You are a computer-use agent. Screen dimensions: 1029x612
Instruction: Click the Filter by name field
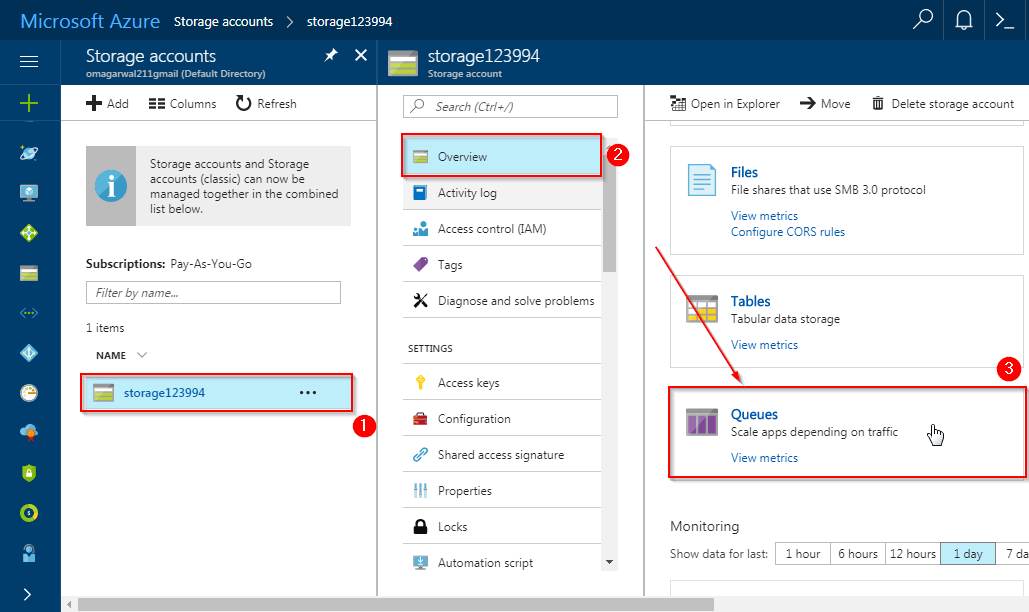coord(213,293)
